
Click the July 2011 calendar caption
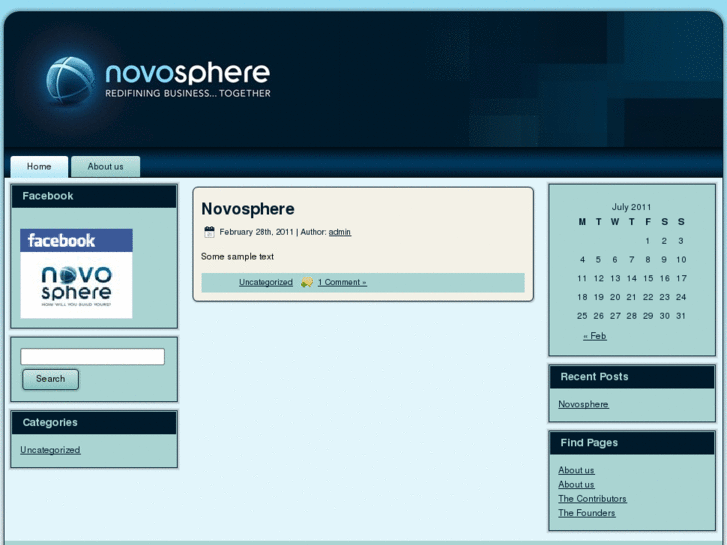(x=631, y=207)
